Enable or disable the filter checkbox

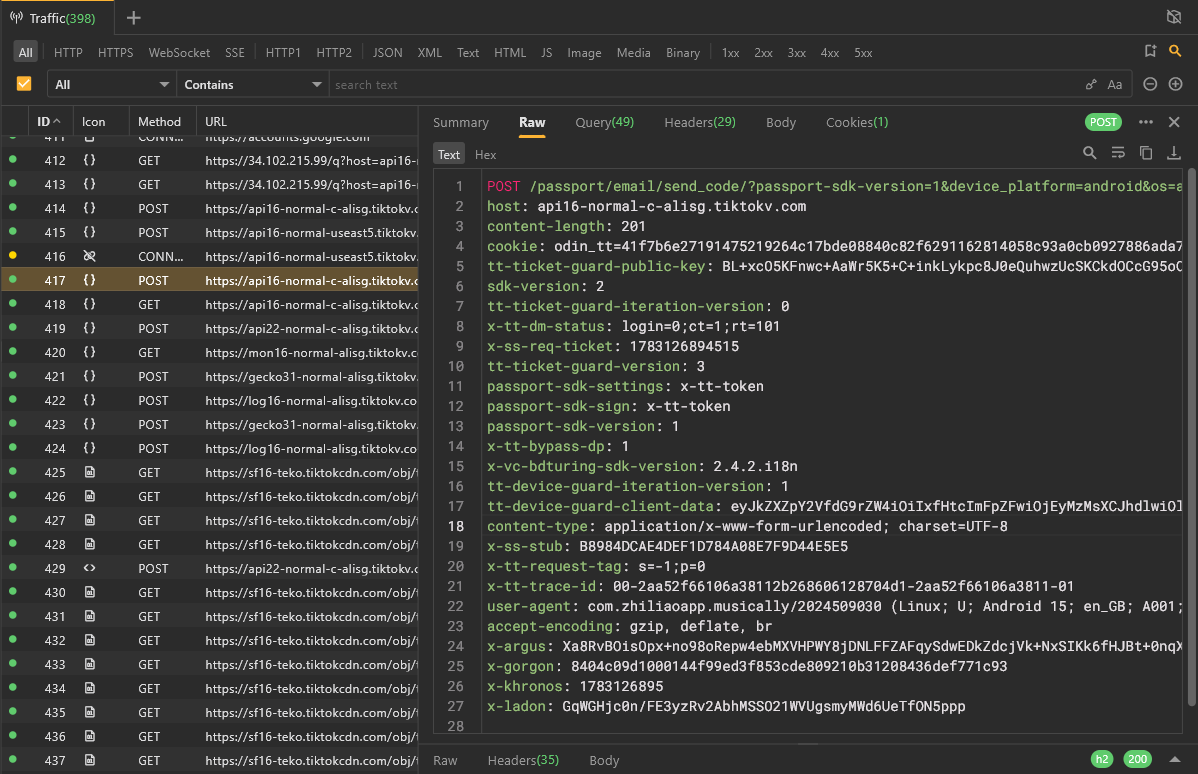point(24,84)
